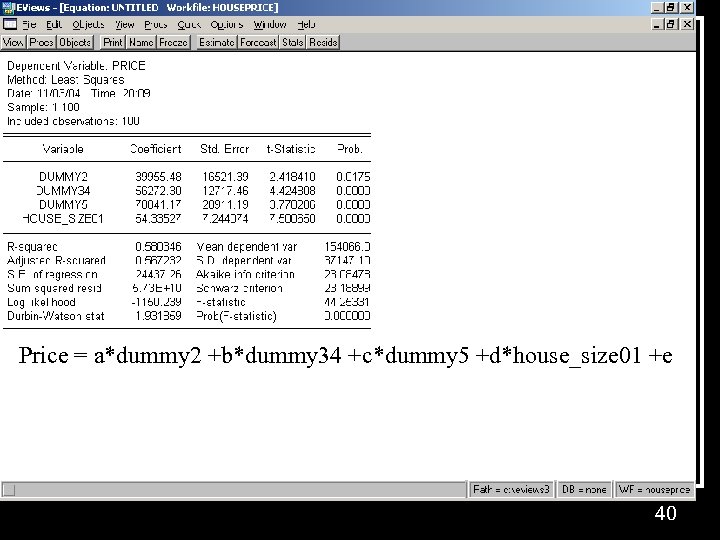Open the Edit menu
Viewport: 720px width, 540px height.
(54, 25)
